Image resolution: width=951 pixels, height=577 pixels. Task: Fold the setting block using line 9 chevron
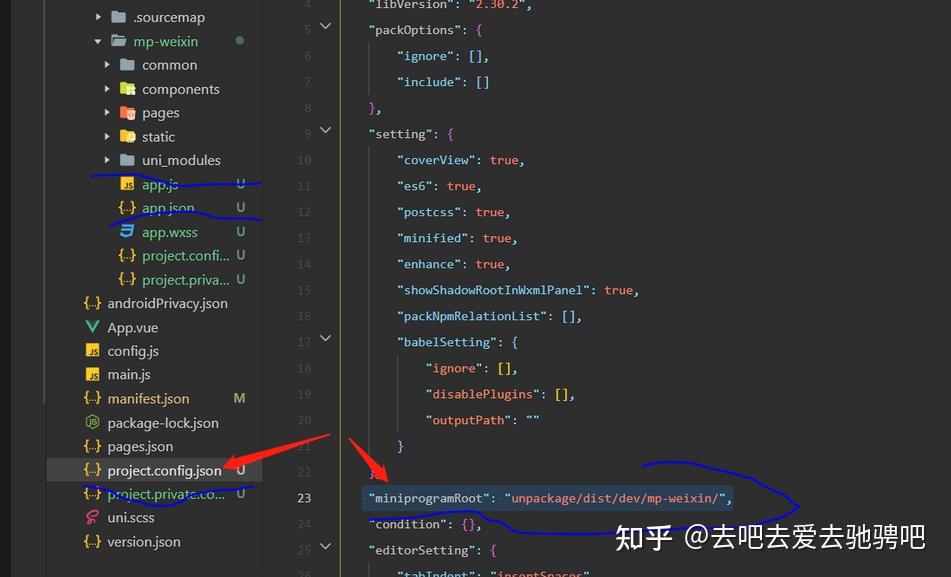coord(324,130)
